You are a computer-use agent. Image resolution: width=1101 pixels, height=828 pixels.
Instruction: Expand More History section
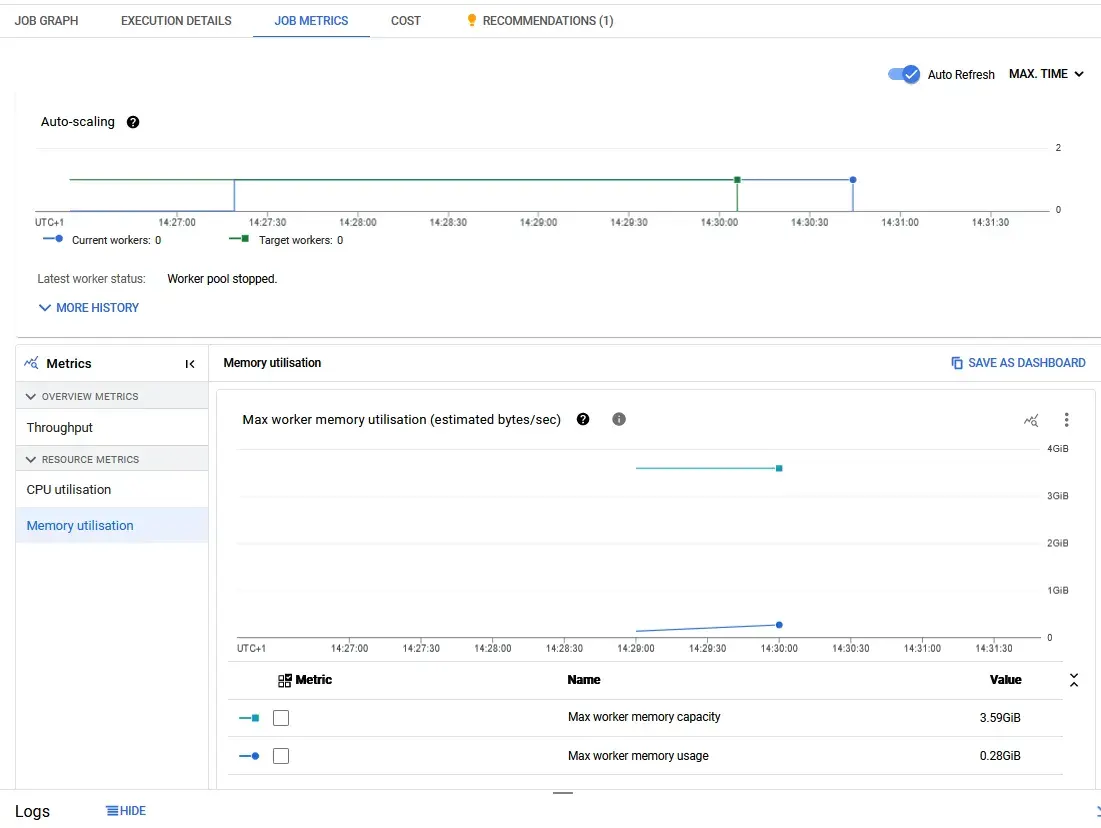point(88,308)
